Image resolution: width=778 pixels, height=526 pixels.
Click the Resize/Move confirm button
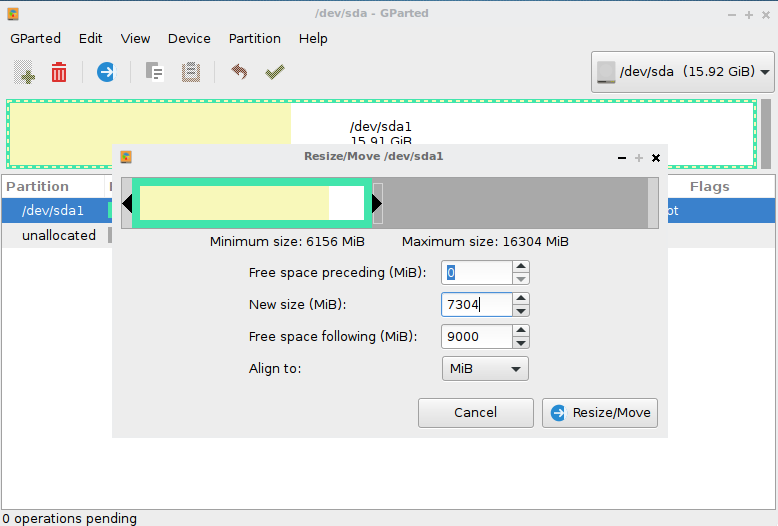599,413
